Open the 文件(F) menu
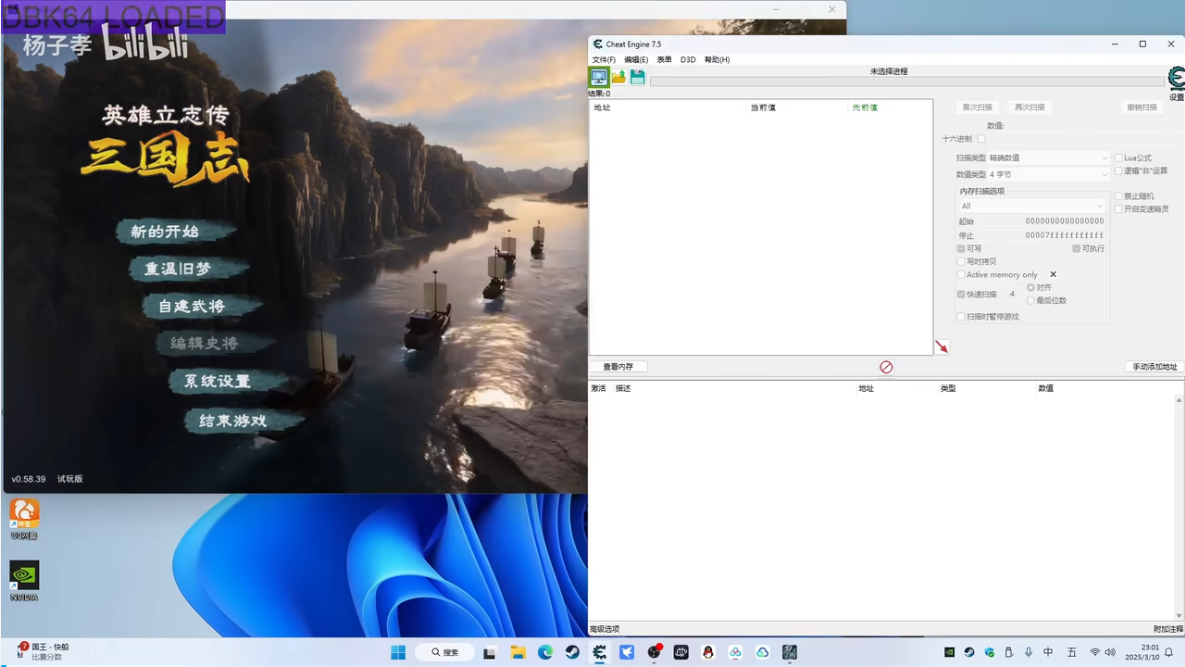The width and height of the screenshot is (1185, 667). [x=603, y=60]
